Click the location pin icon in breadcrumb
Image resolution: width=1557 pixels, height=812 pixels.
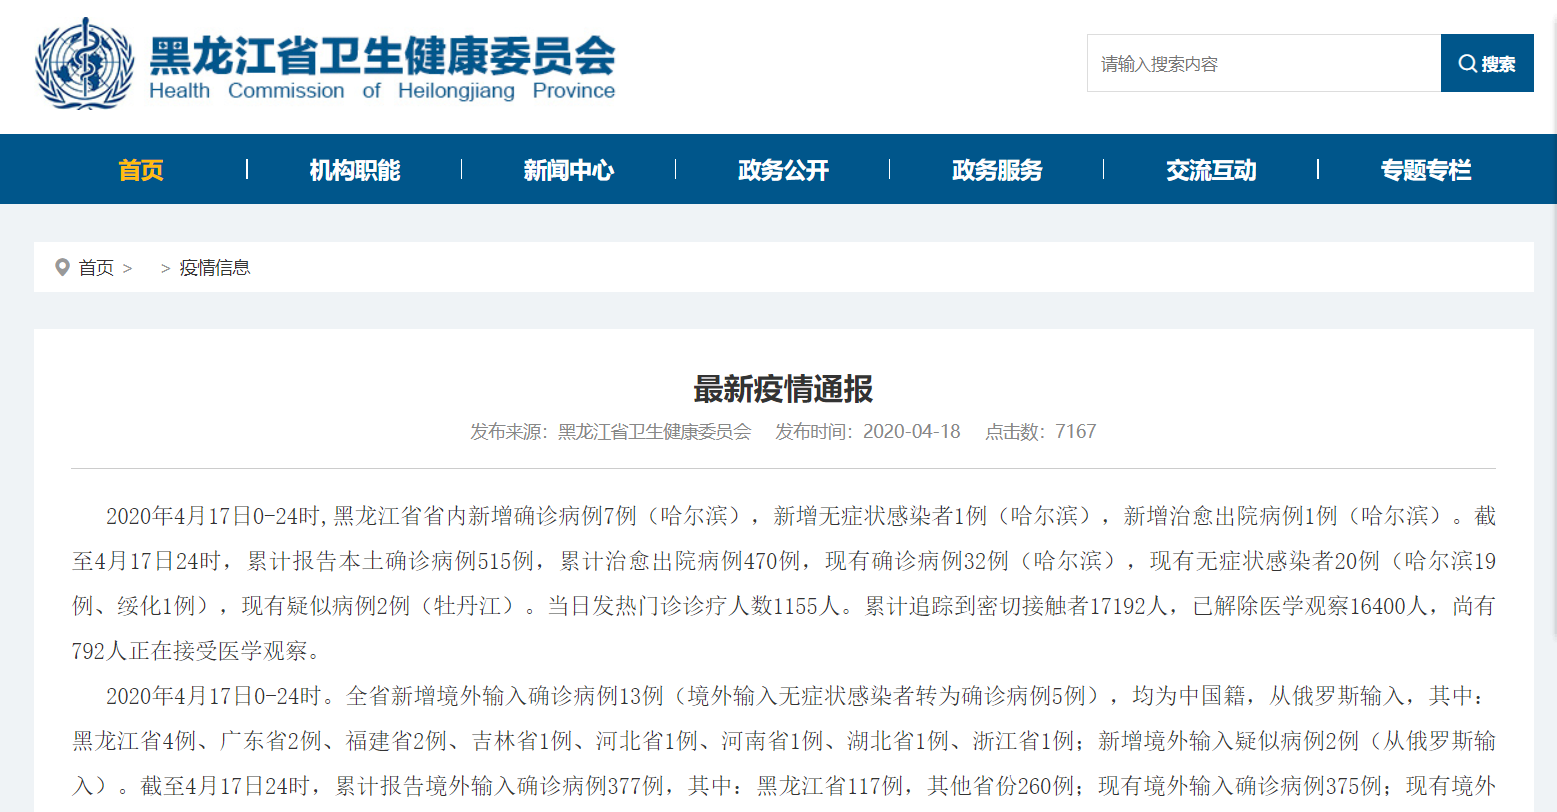[62, 267]
